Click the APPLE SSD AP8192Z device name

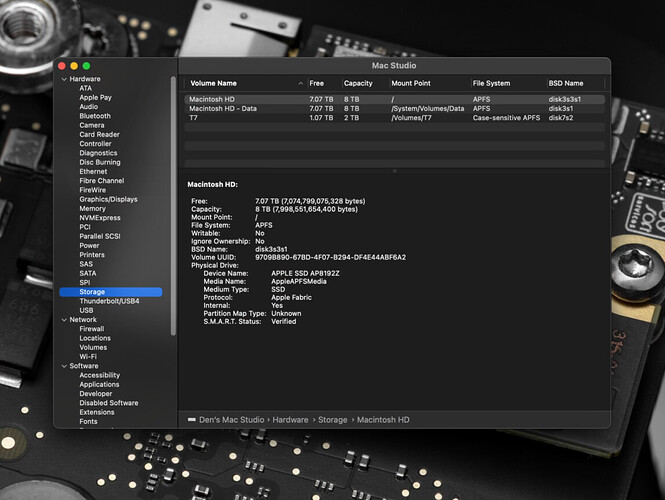[305, 274]
